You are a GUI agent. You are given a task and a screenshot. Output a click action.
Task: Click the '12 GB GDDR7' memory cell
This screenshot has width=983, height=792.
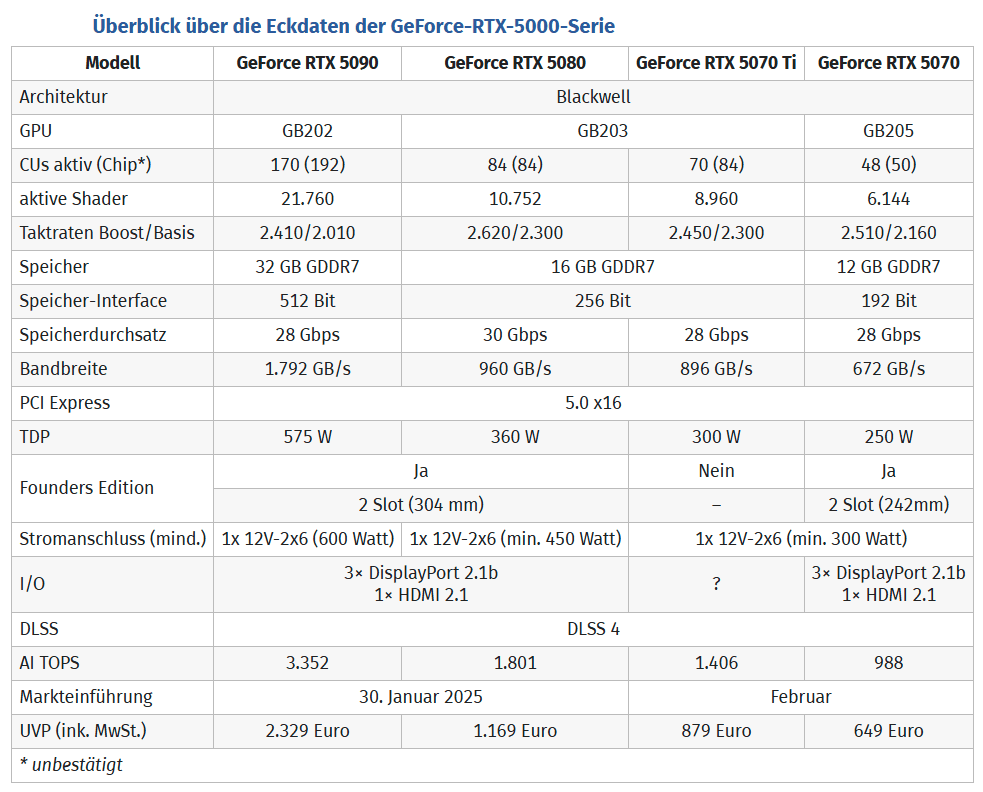888,267
